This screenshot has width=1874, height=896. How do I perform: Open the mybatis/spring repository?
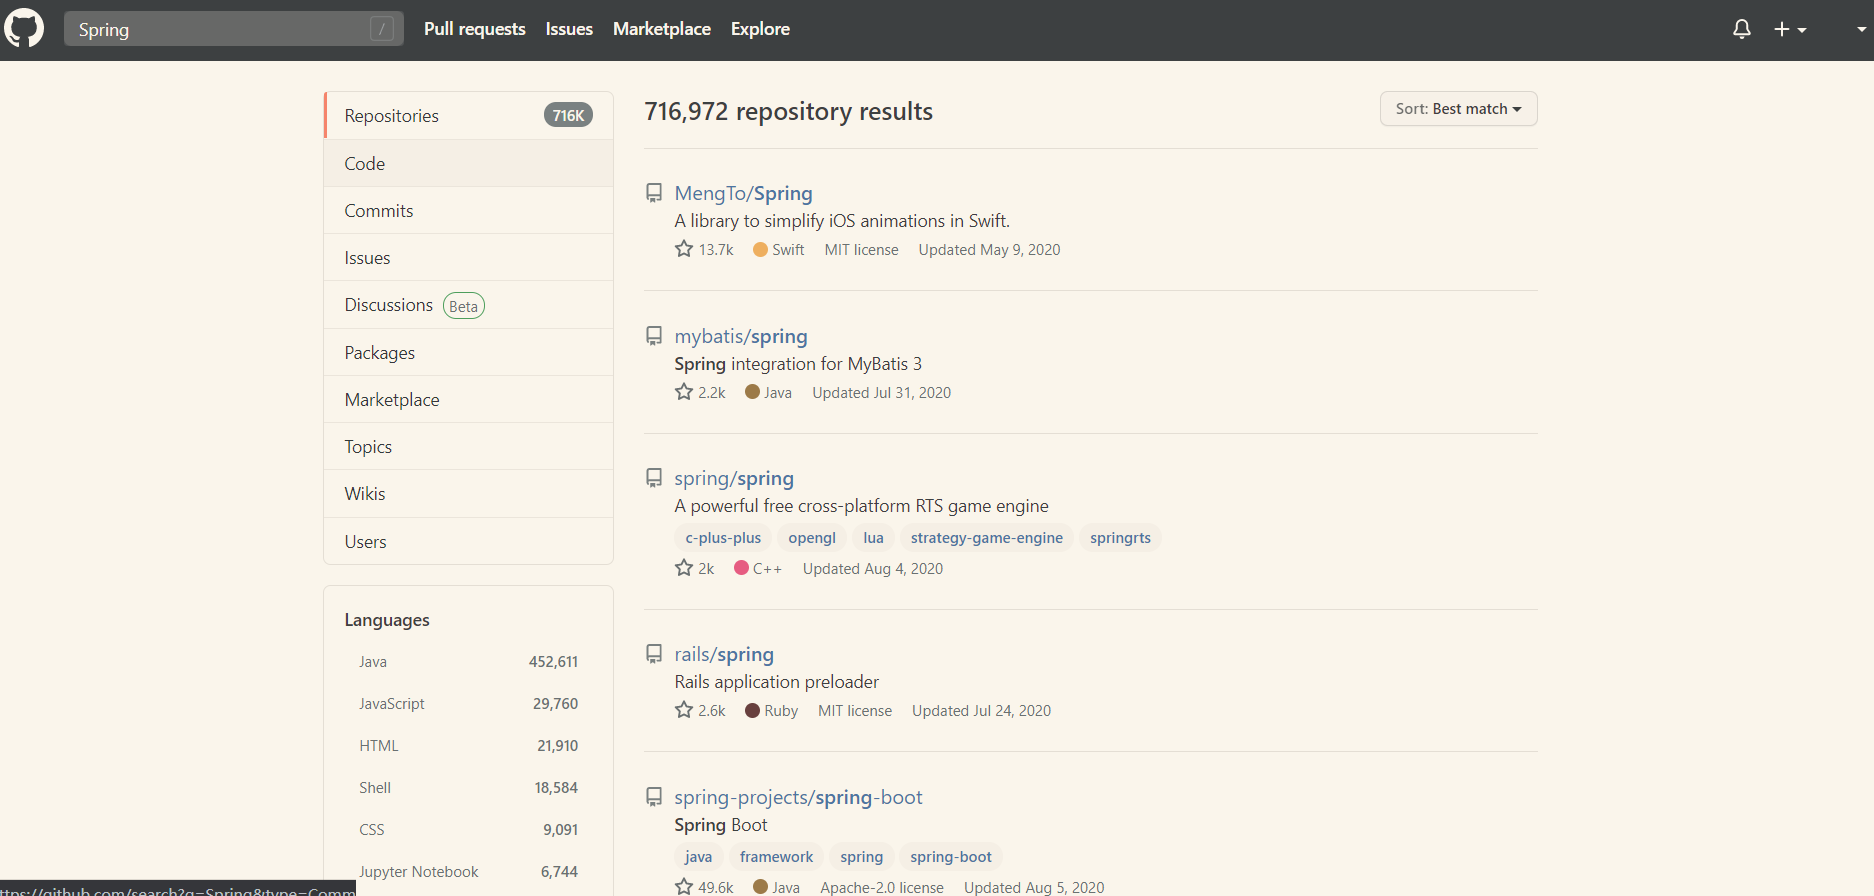tap(741, 336)
